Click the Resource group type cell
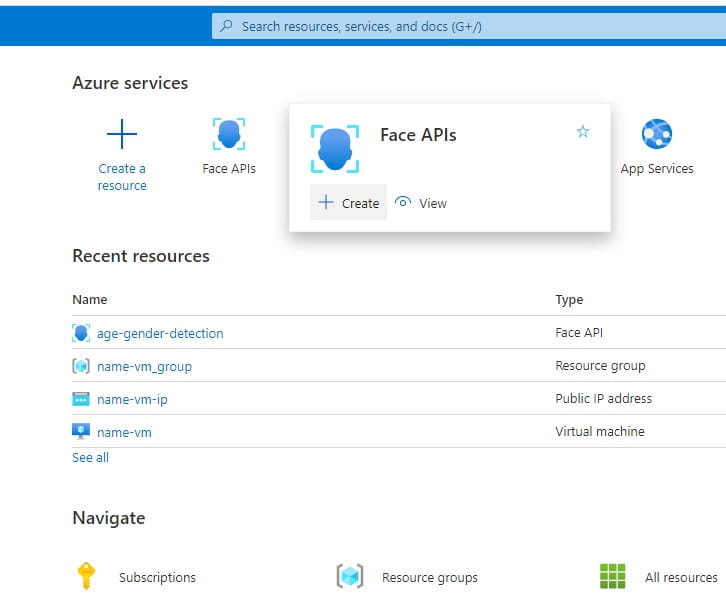The image size is (726, 601). pos(600,366)
